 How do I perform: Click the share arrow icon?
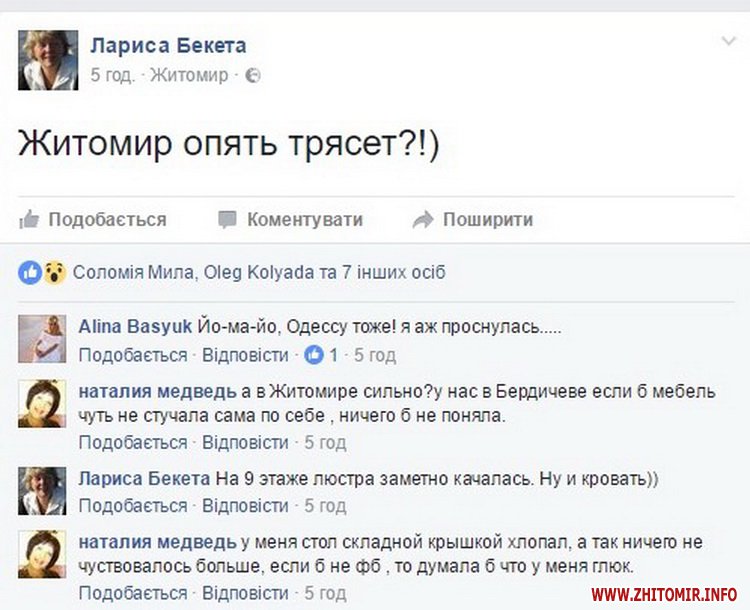(423, 219)
